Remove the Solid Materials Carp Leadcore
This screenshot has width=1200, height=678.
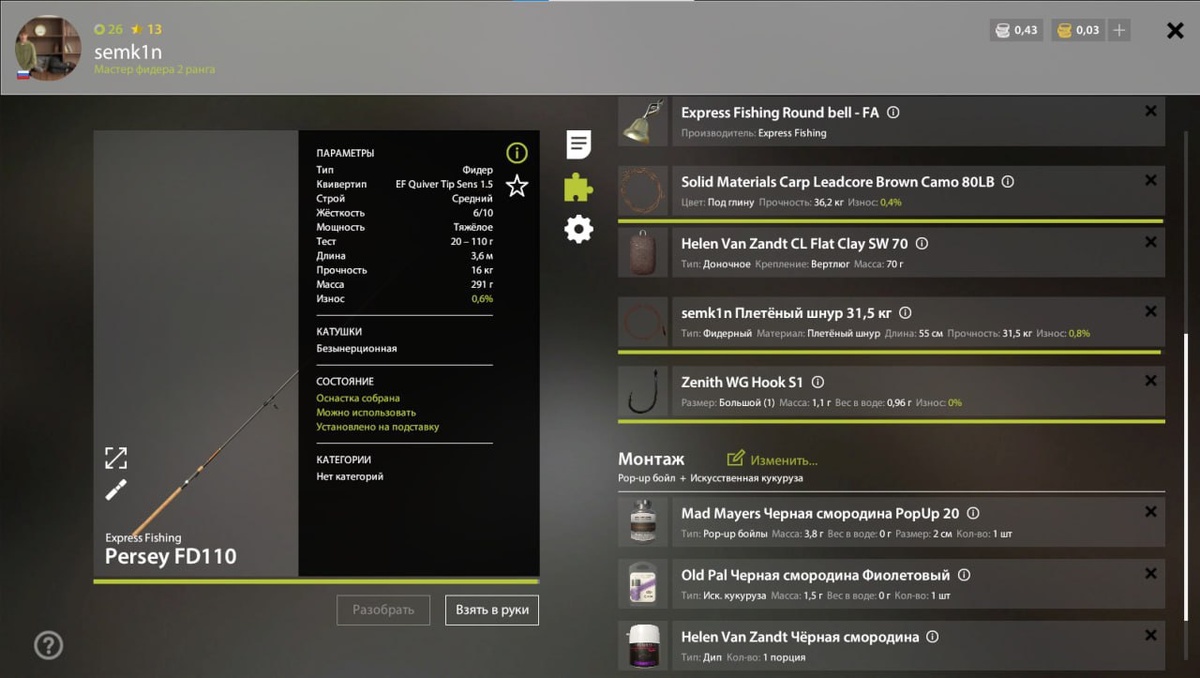point(1150,181)
